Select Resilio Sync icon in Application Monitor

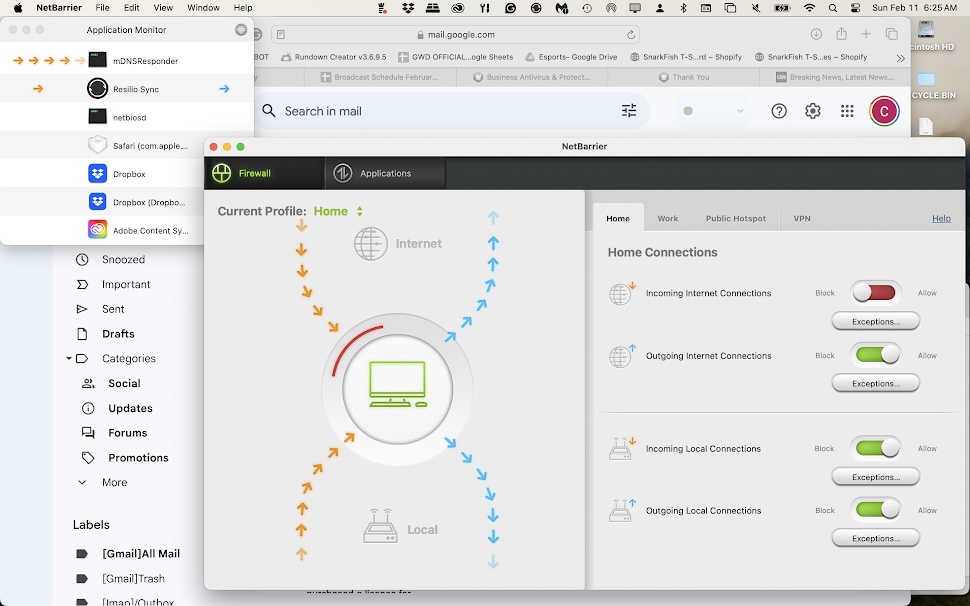pos(97,89)
